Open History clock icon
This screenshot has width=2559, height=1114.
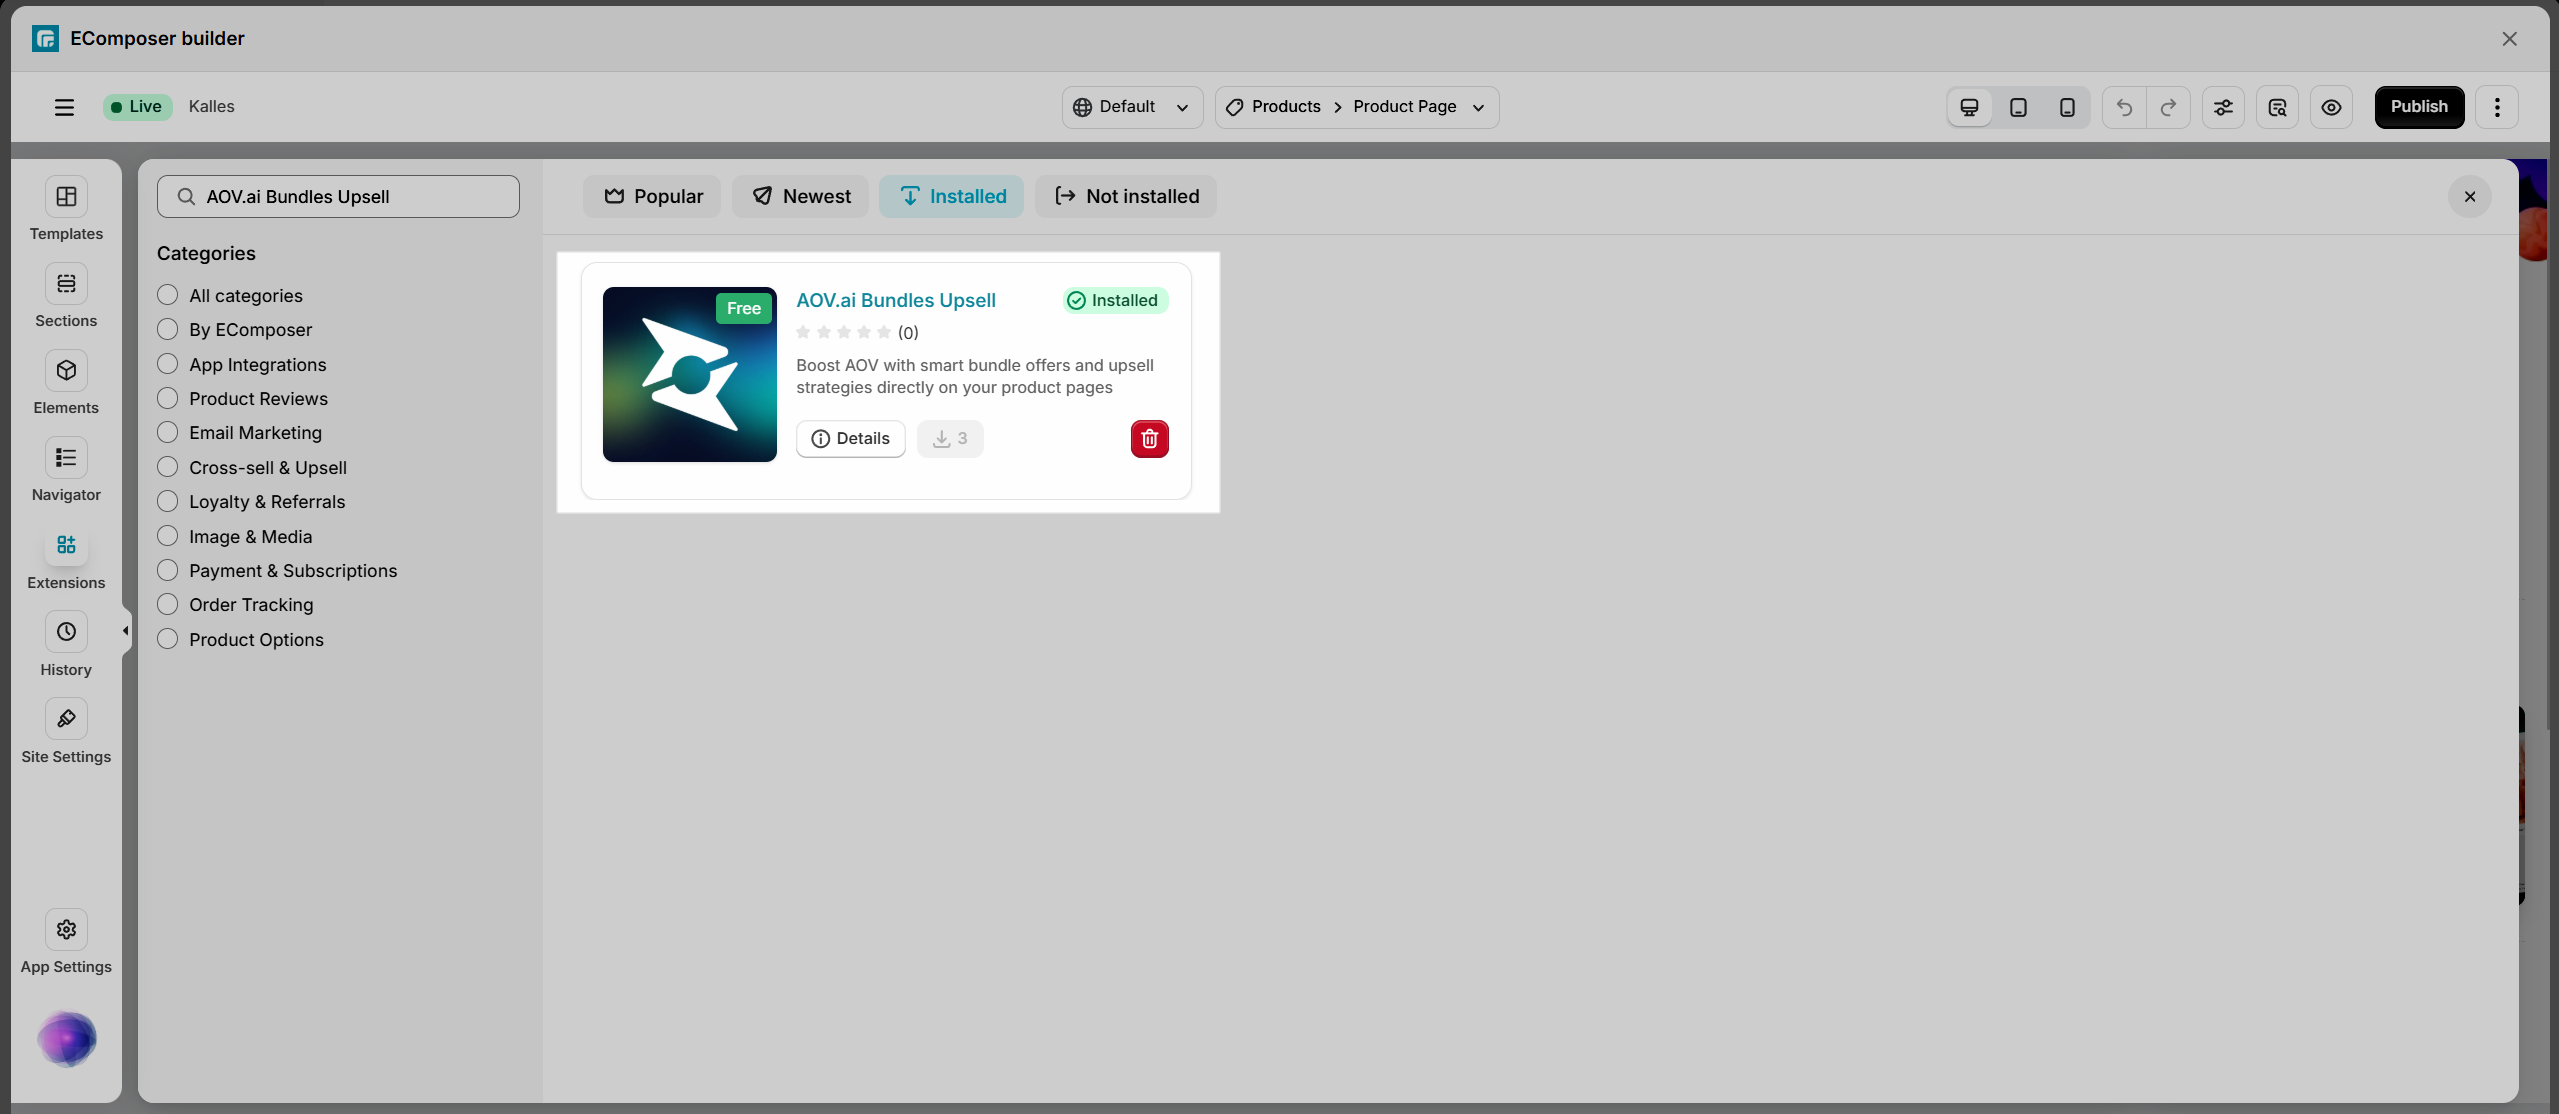[66, 632]
